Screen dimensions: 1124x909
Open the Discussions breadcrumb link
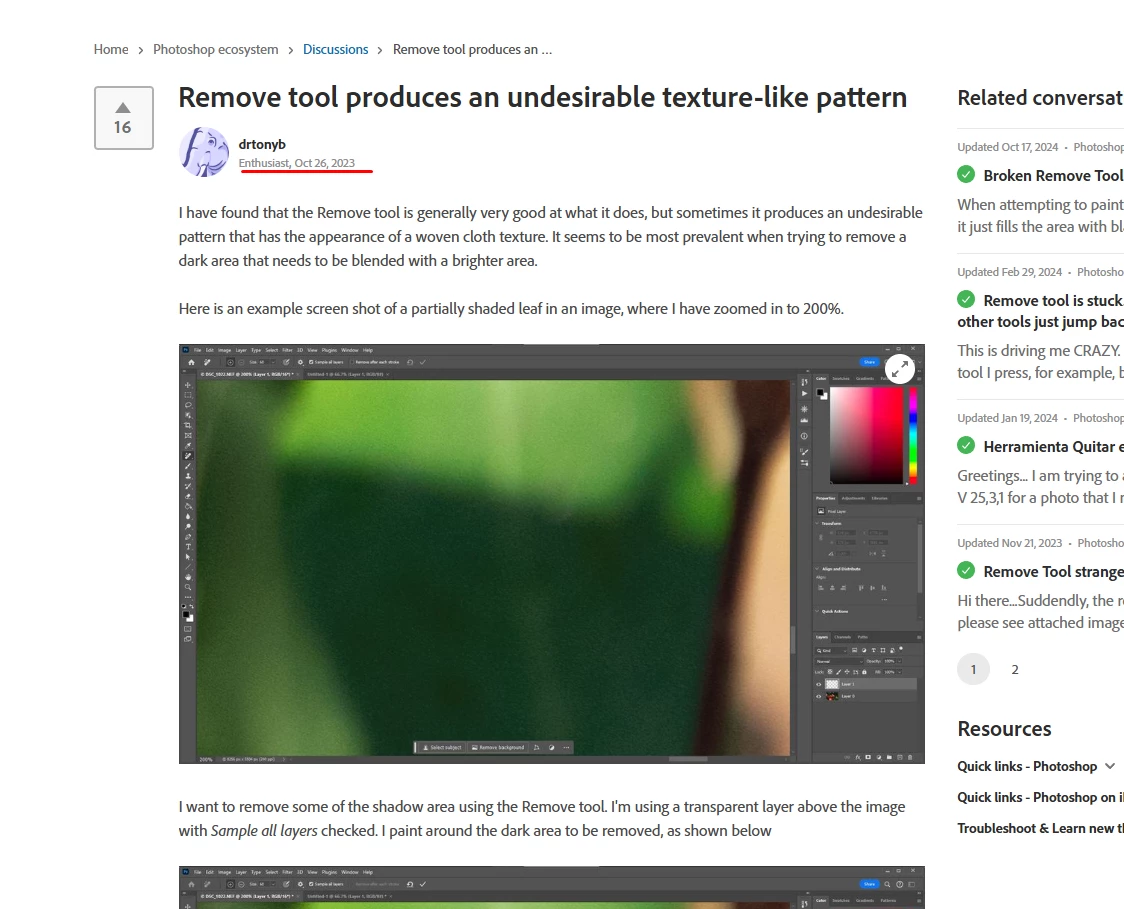click(335, 49)
